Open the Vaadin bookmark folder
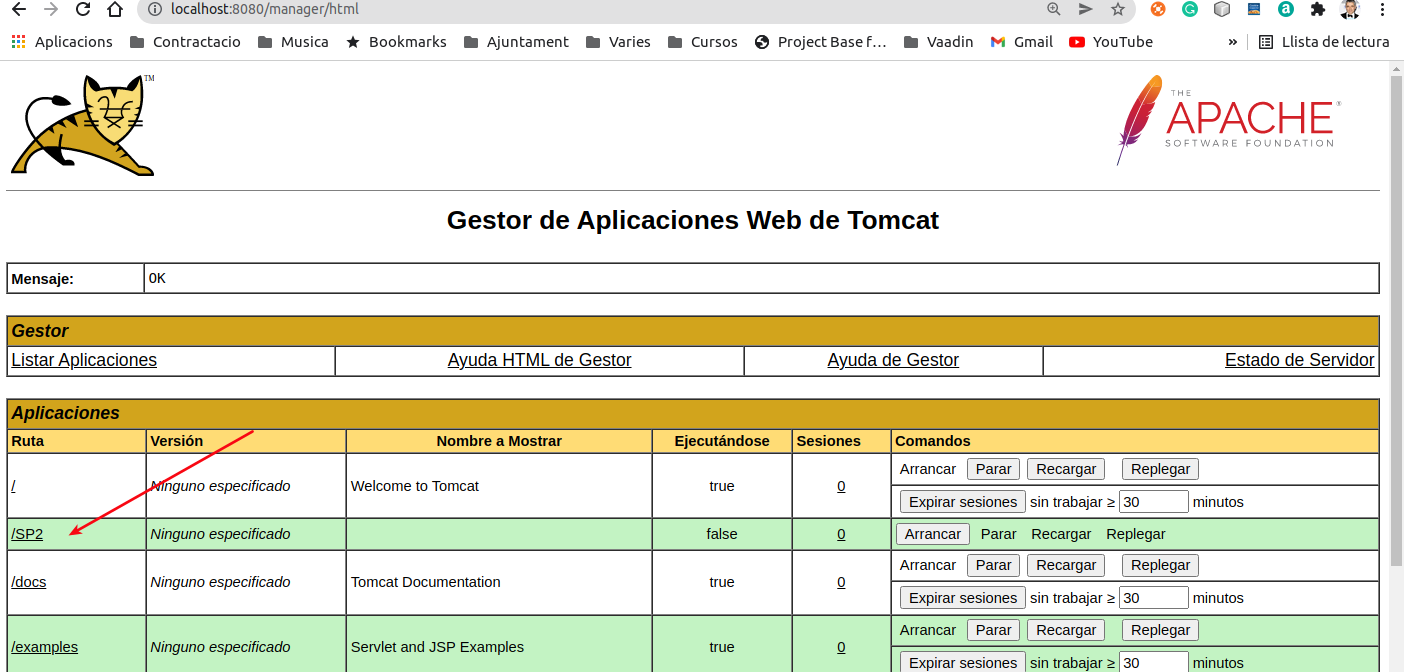The image size is (1404, 672). (x=938, y=42)
